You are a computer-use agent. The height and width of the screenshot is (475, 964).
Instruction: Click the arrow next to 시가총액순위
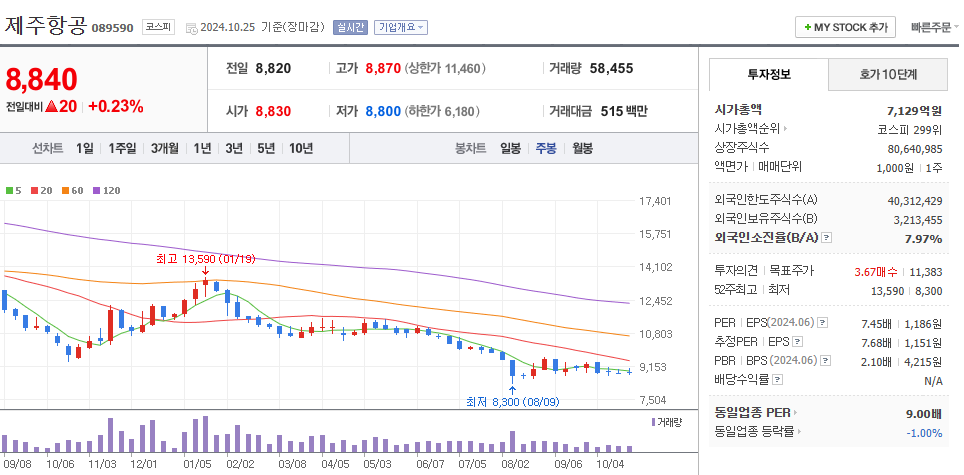pyautogui.click(x=785, y=129)
